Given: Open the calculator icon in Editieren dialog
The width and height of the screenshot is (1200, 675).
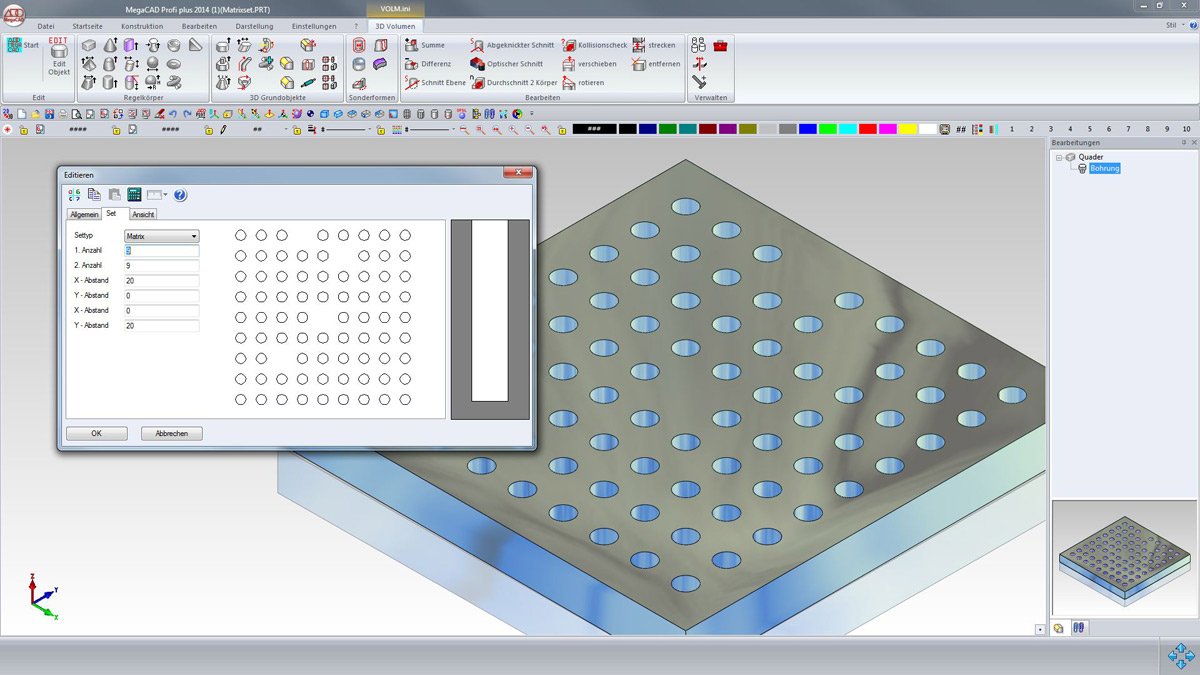Looking at the screenshot, I should pyautogui.click(x=133, y=195).
